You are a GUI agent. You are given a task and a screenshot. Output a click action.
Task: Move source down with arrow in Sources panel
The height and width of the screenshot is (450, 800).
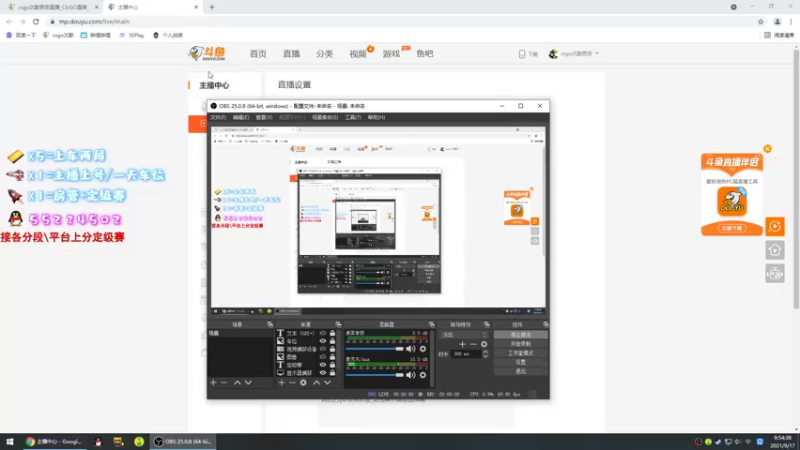tap(328, 383)
